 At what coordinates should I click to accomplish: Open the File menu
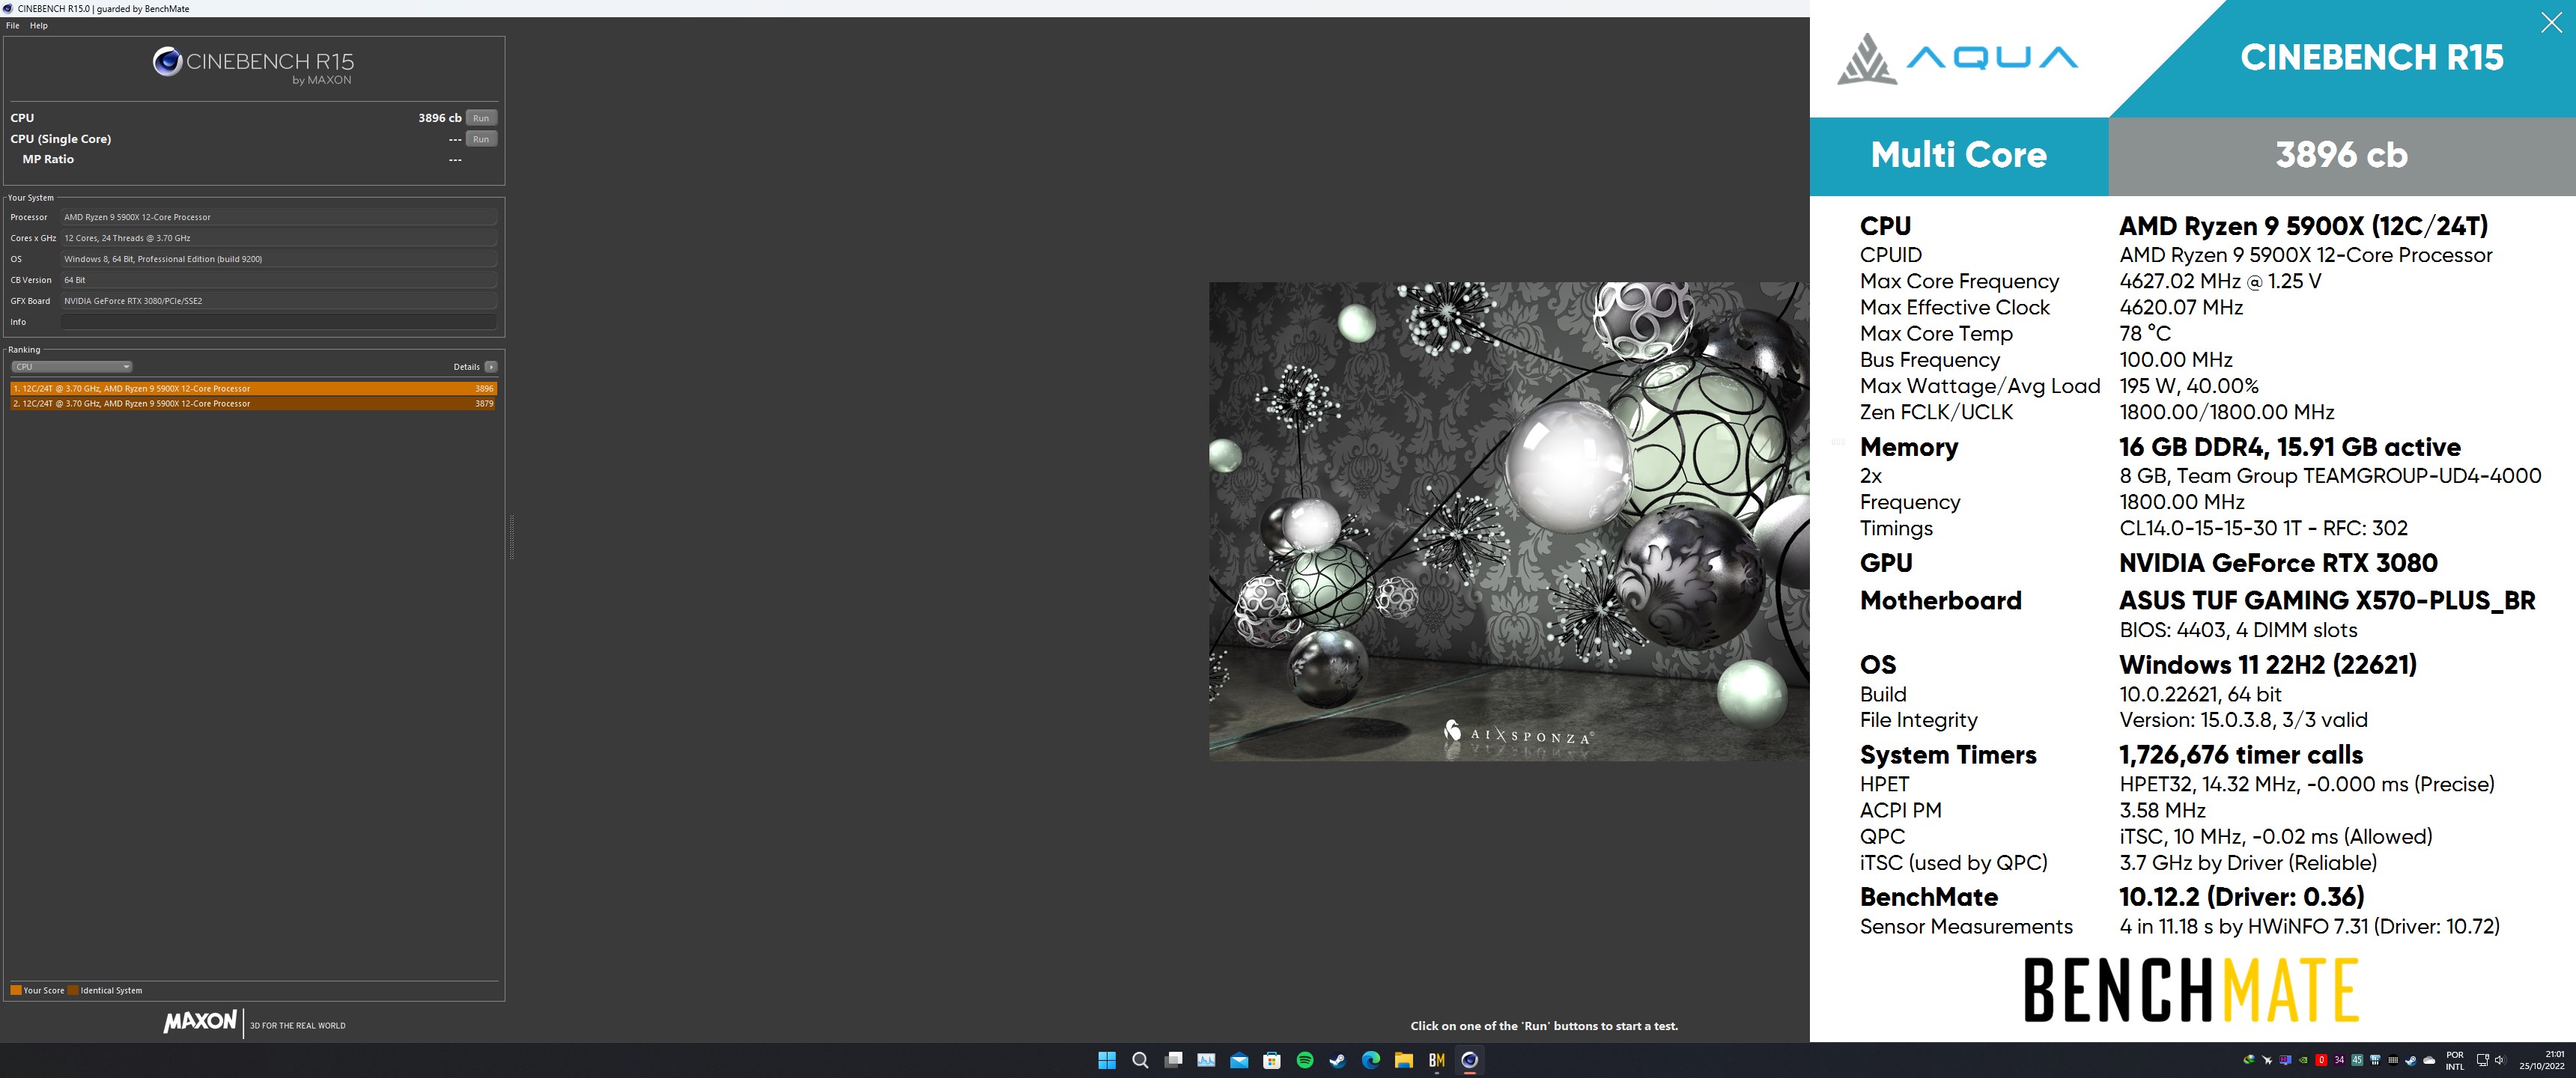(x=13, y=26)
